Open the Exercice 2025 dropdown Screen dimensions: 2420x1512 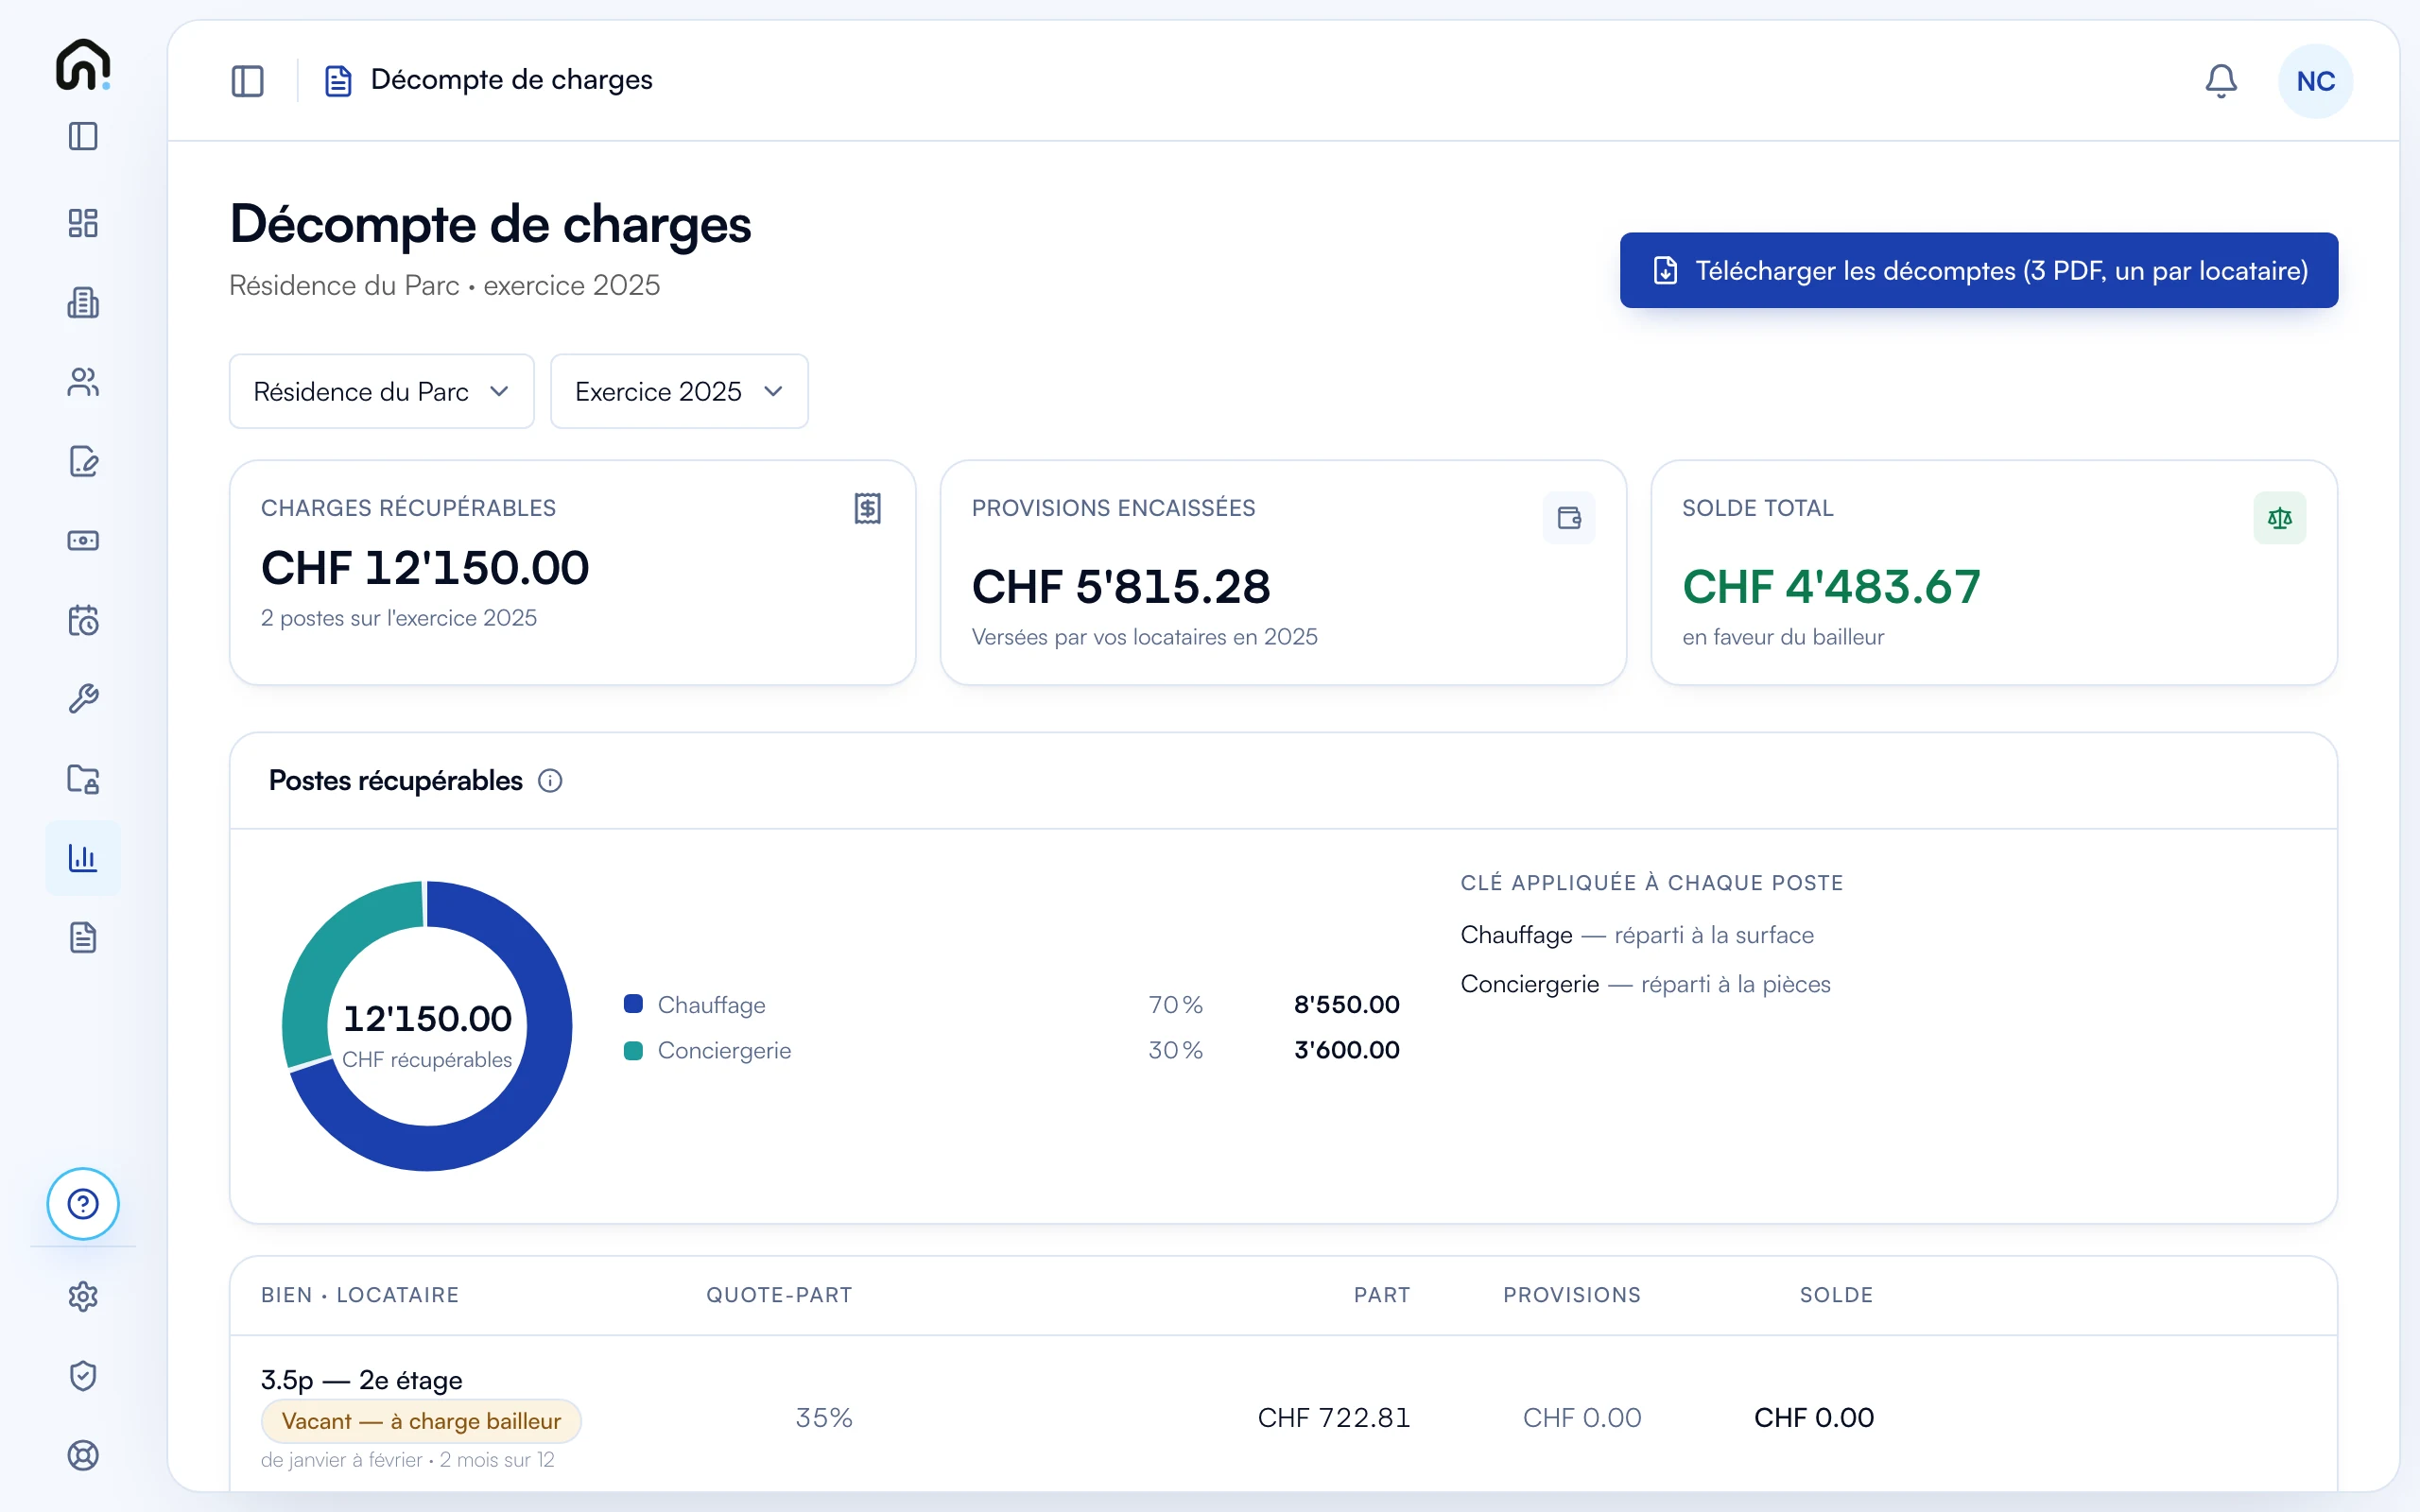pos(679,391)
